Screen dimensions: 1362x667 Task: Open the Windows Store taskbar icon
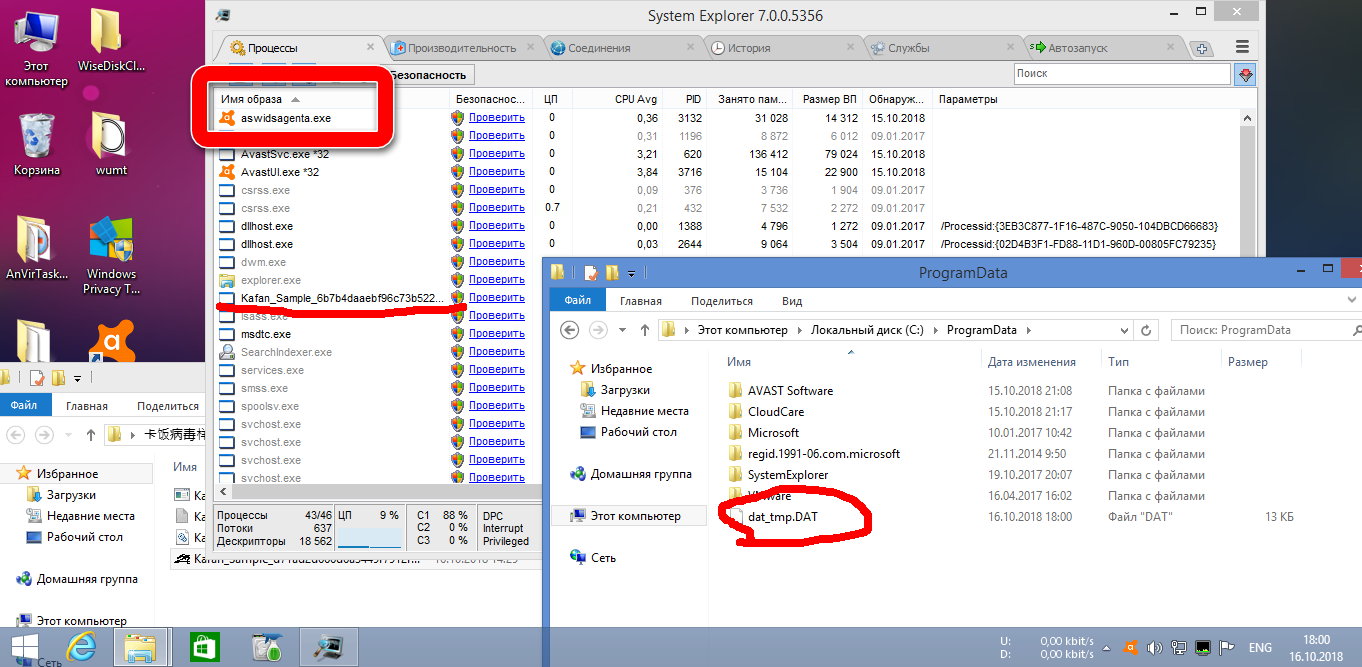click(x=206, y=648)
